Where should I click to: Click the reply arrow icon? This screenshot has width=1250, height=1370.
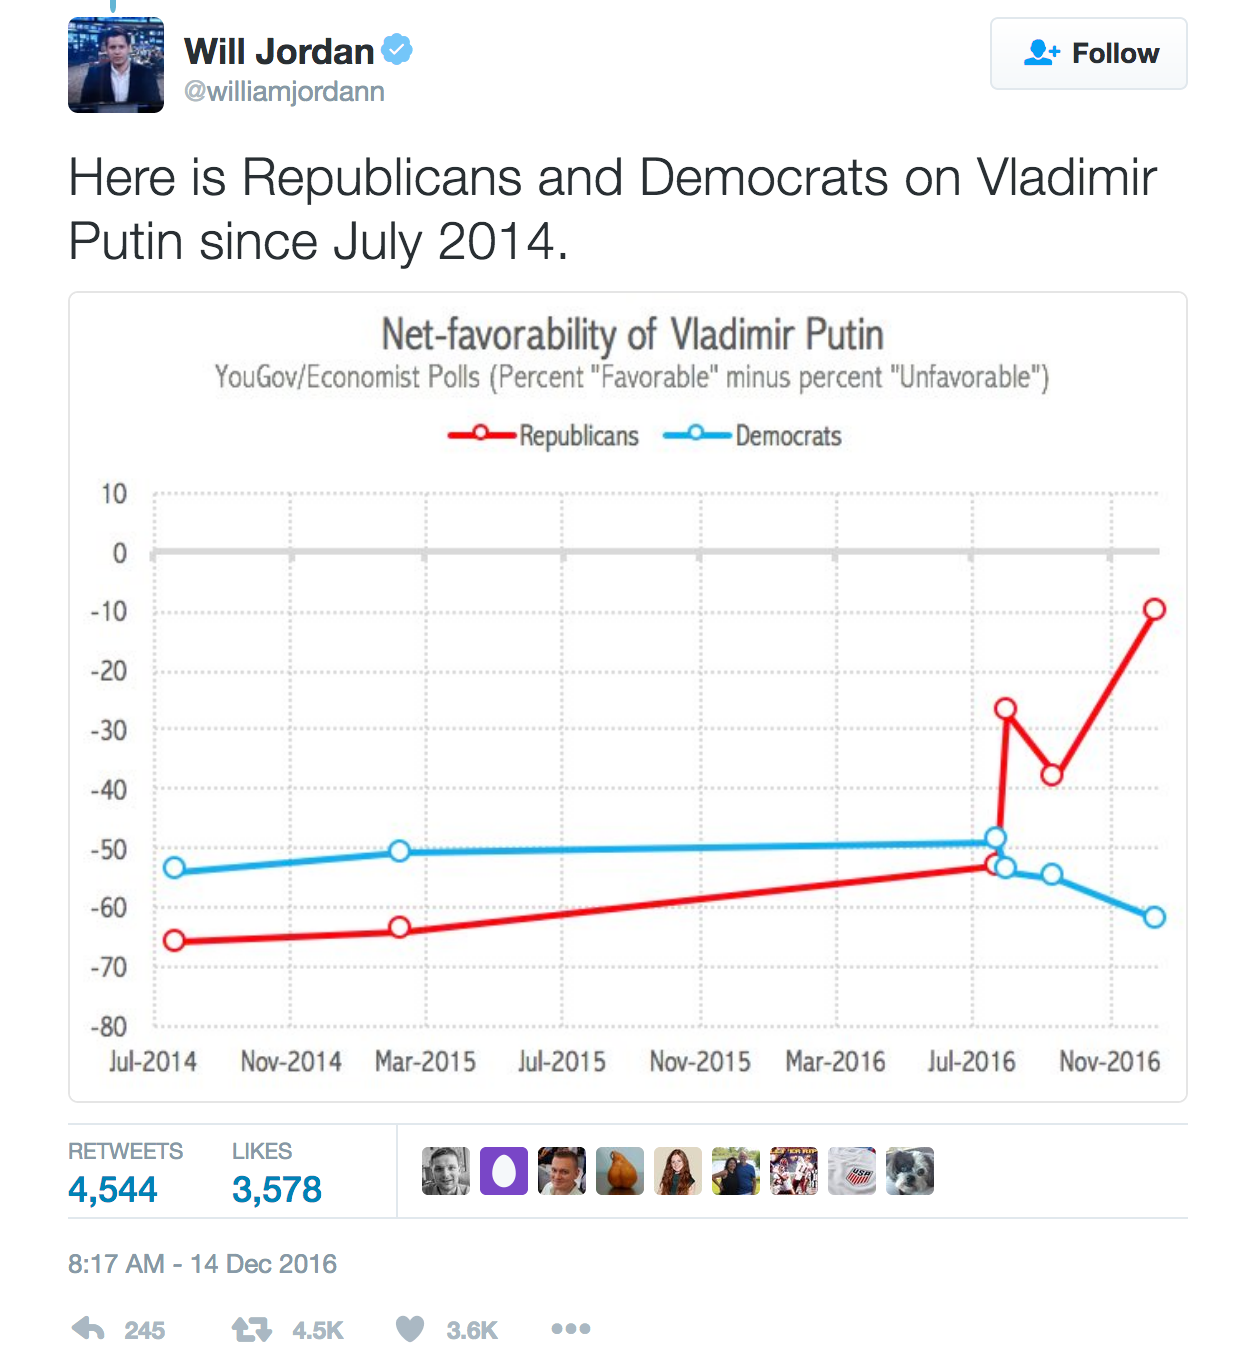coord(89,1329)
